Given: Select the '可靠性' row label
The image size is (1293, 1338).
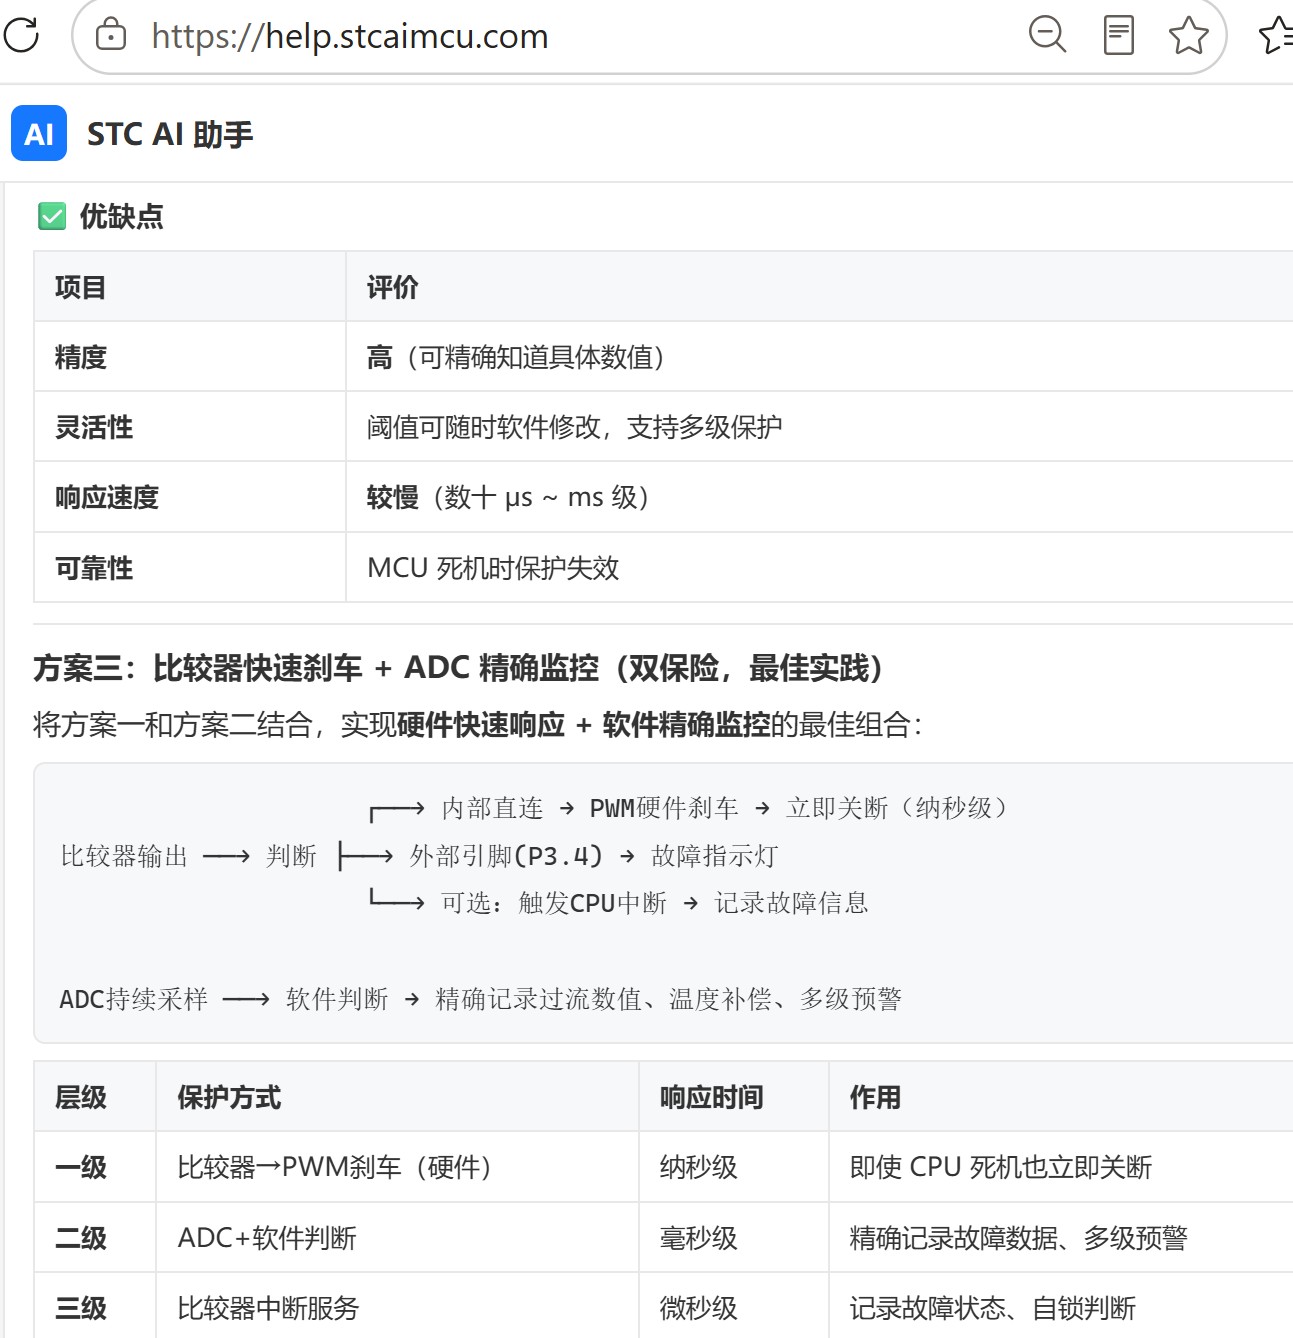Looking at the screenshot, I should (x=93, y=568).
